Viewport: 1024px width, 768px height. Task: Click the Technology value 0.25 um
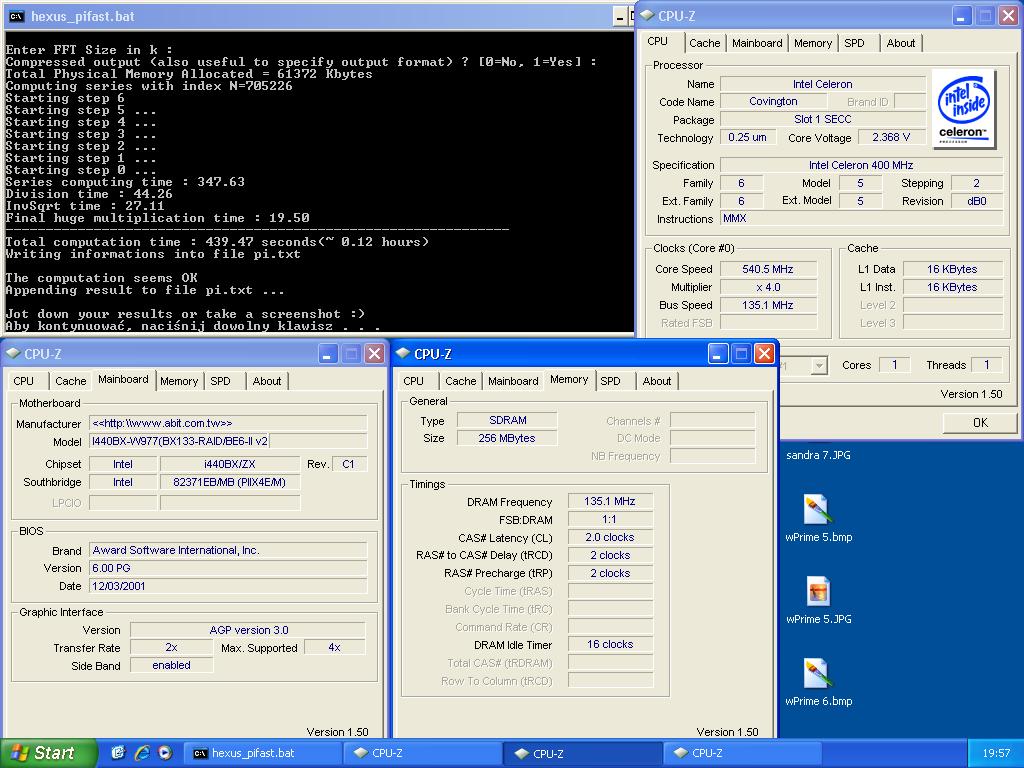(748, 137)
